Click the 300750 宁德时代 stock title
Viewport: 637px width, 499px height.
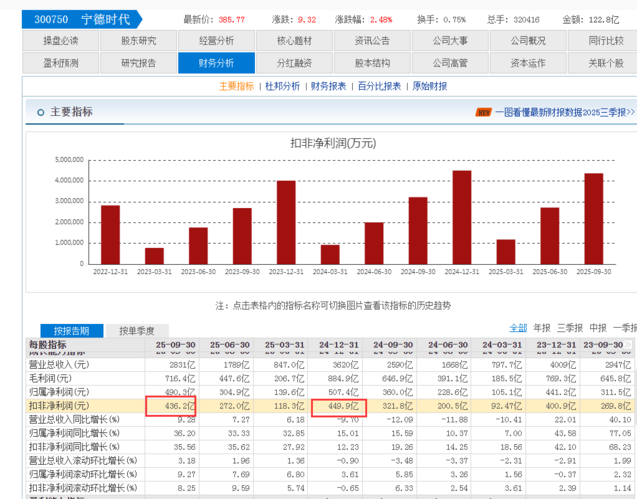[x=82, y=20]
